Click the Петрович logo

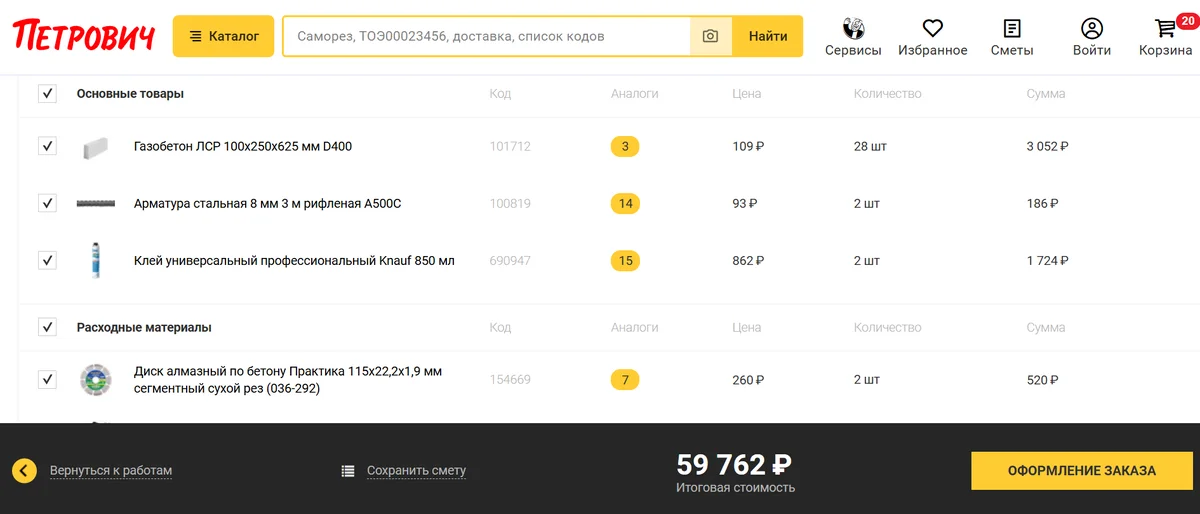coord(84,36)
